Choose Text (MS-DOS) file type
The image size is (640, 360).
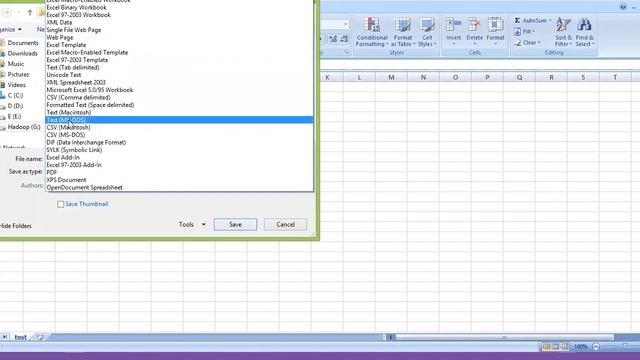tap(179, 120)
